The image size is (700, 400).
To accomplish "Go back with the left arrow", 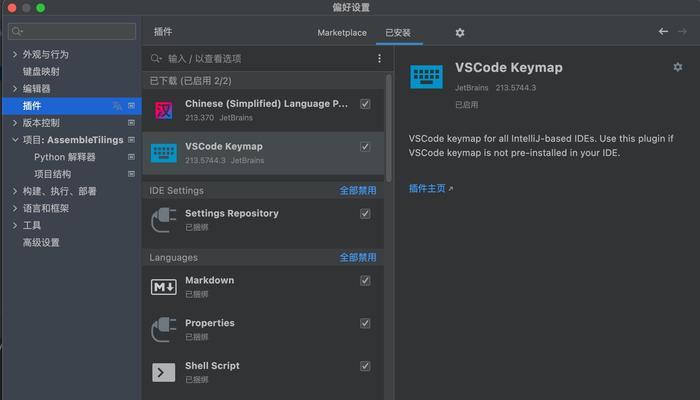I will [663, 31].
